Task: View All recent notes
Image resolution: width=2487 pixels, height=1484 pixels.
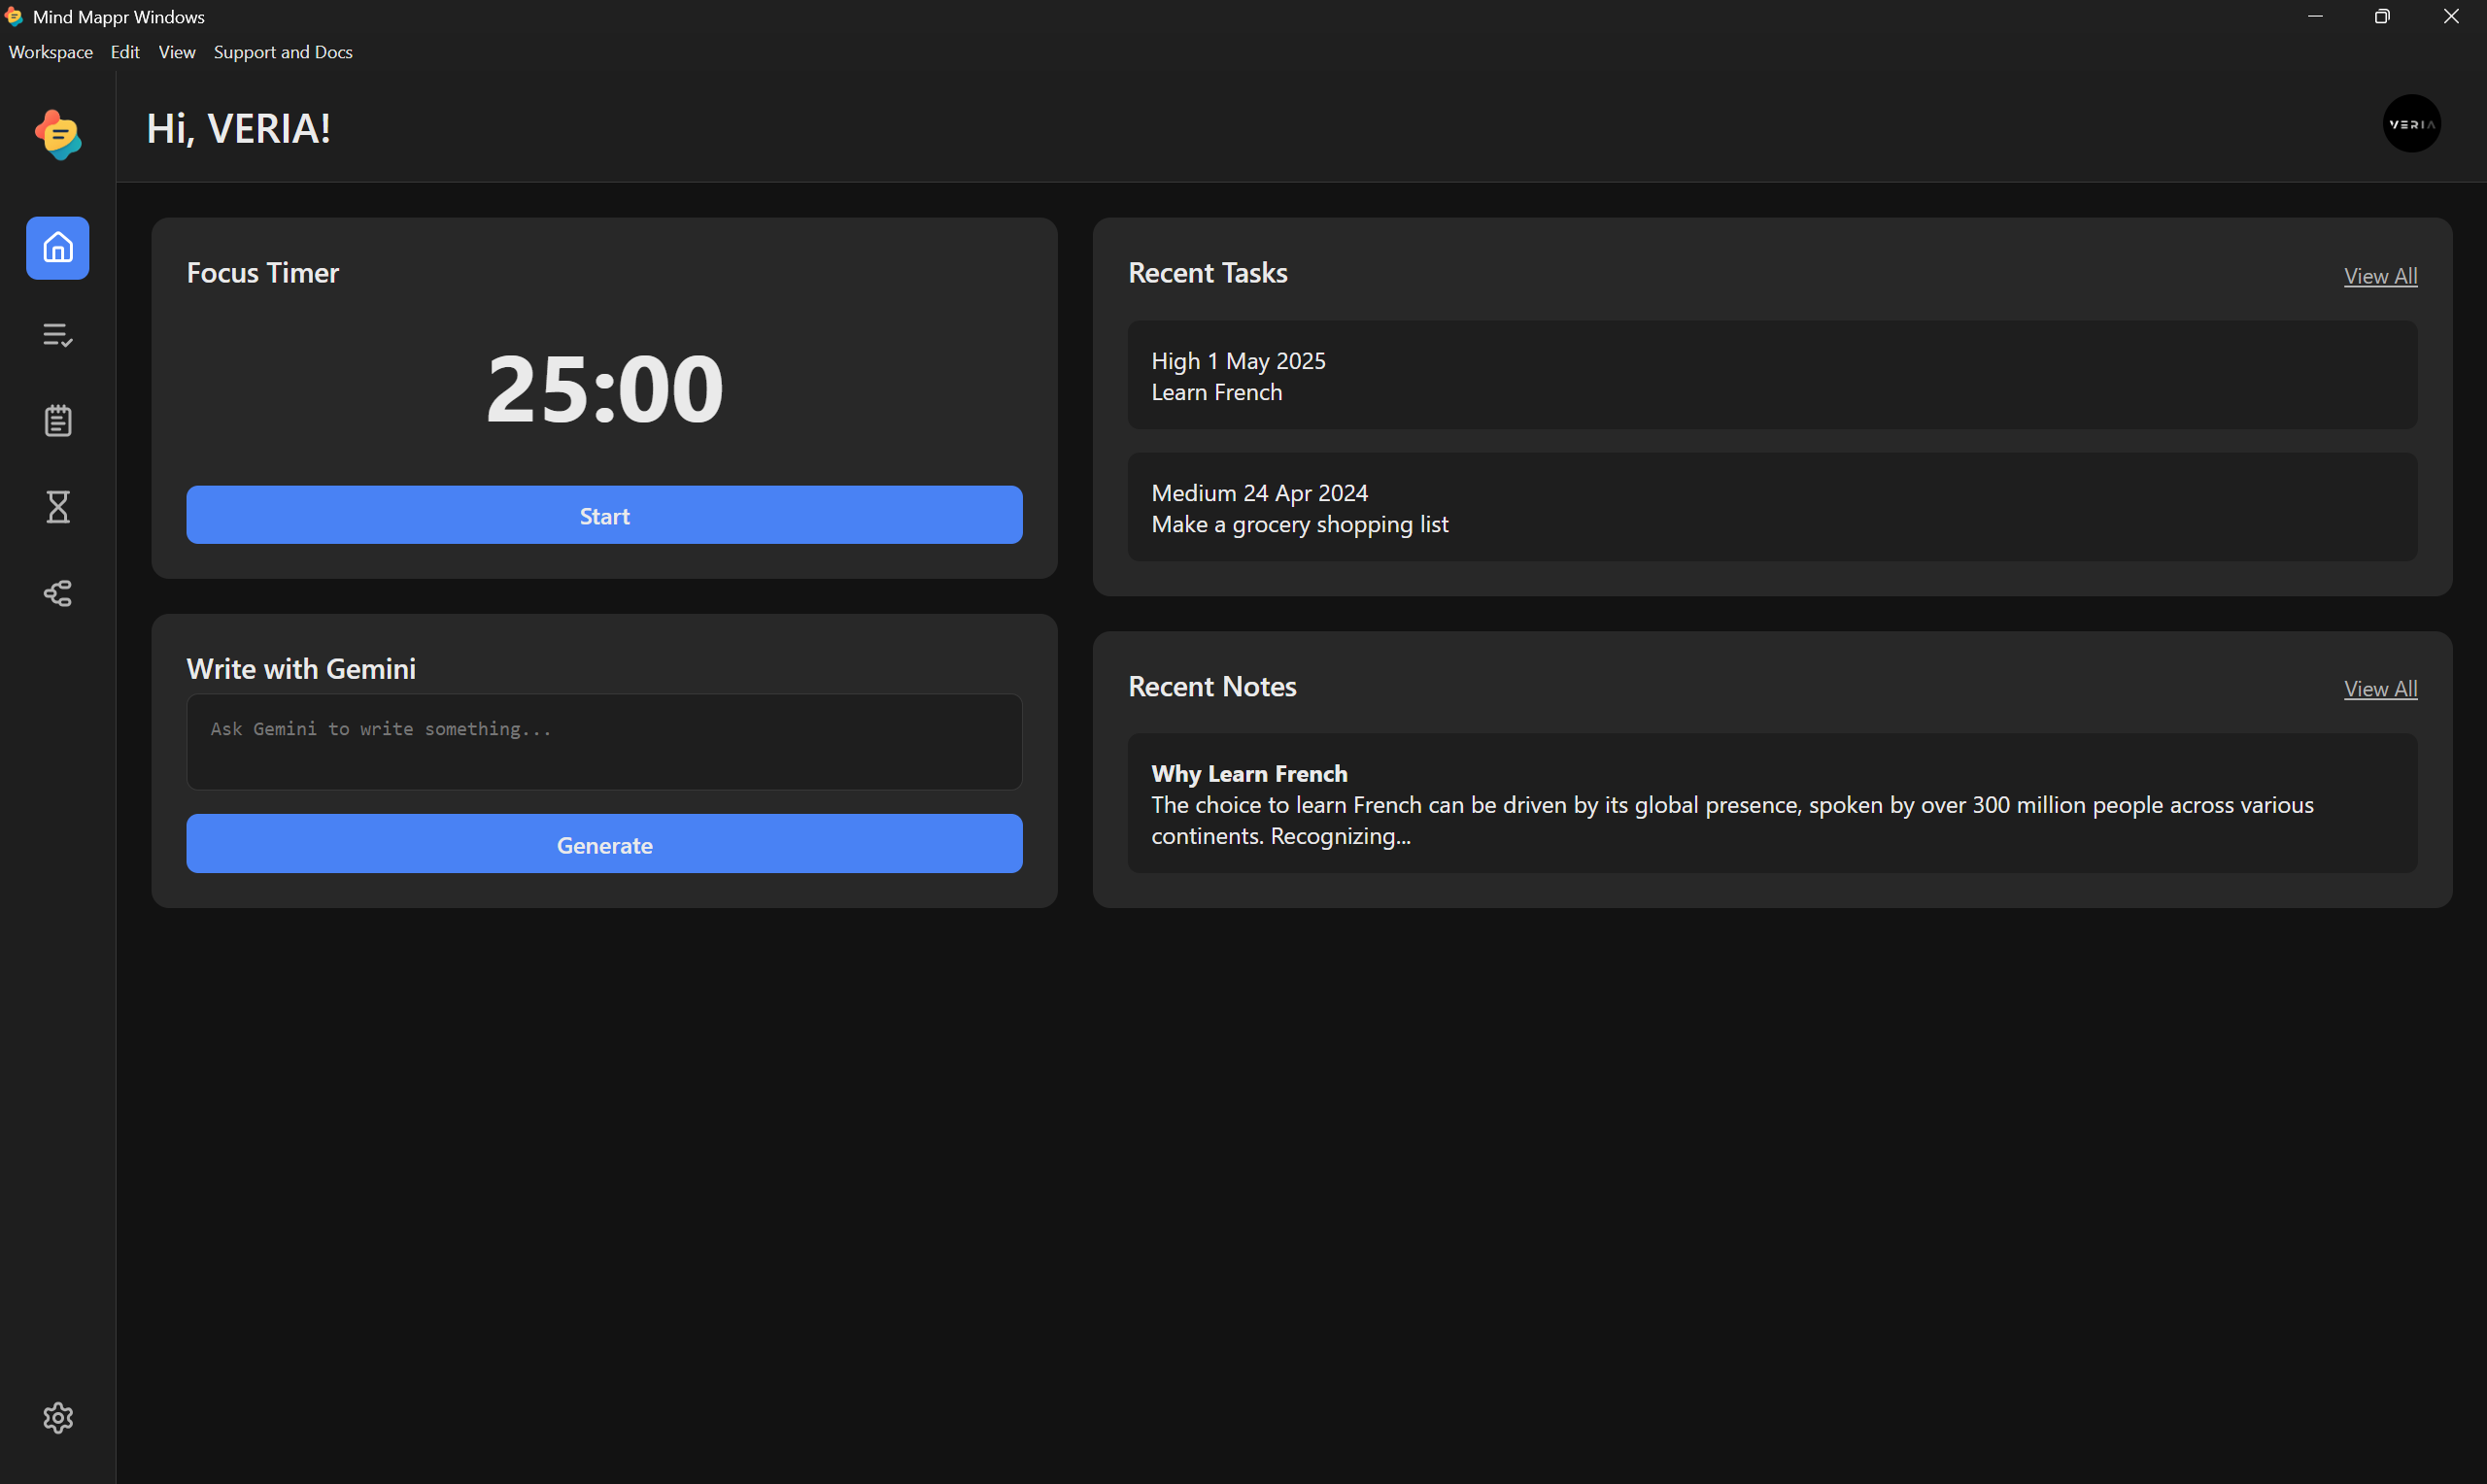Action: (x=2380, y=688)
